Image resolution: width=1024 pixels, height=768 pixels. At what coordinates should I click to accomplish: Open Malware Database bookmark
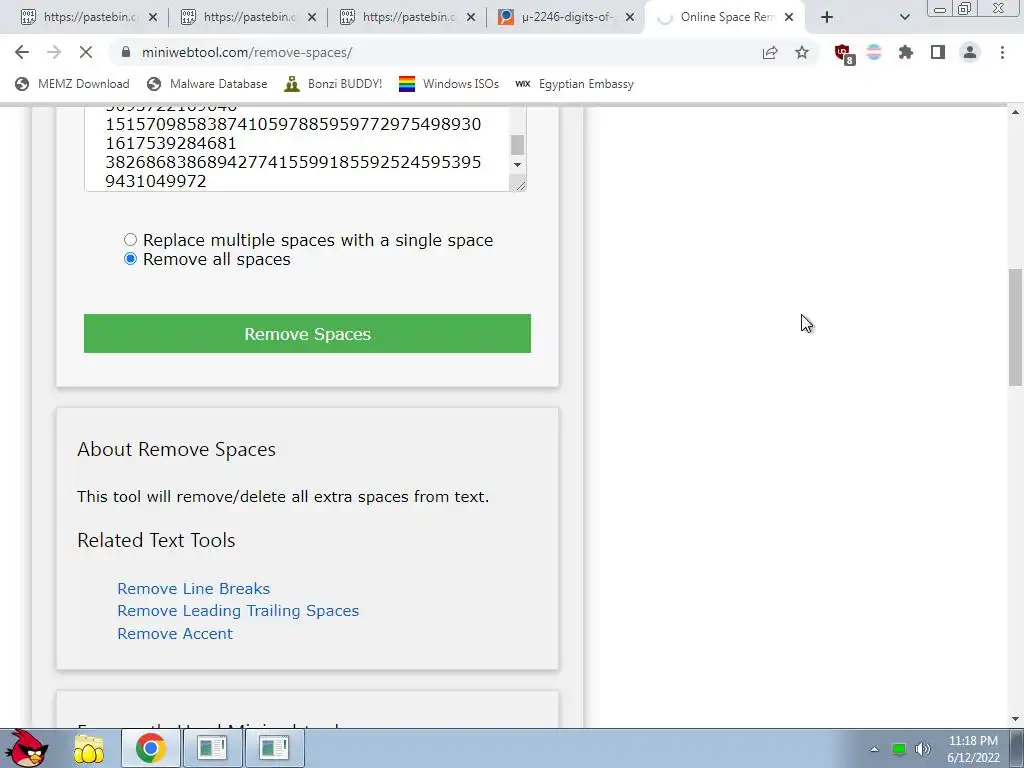point(208,84)
